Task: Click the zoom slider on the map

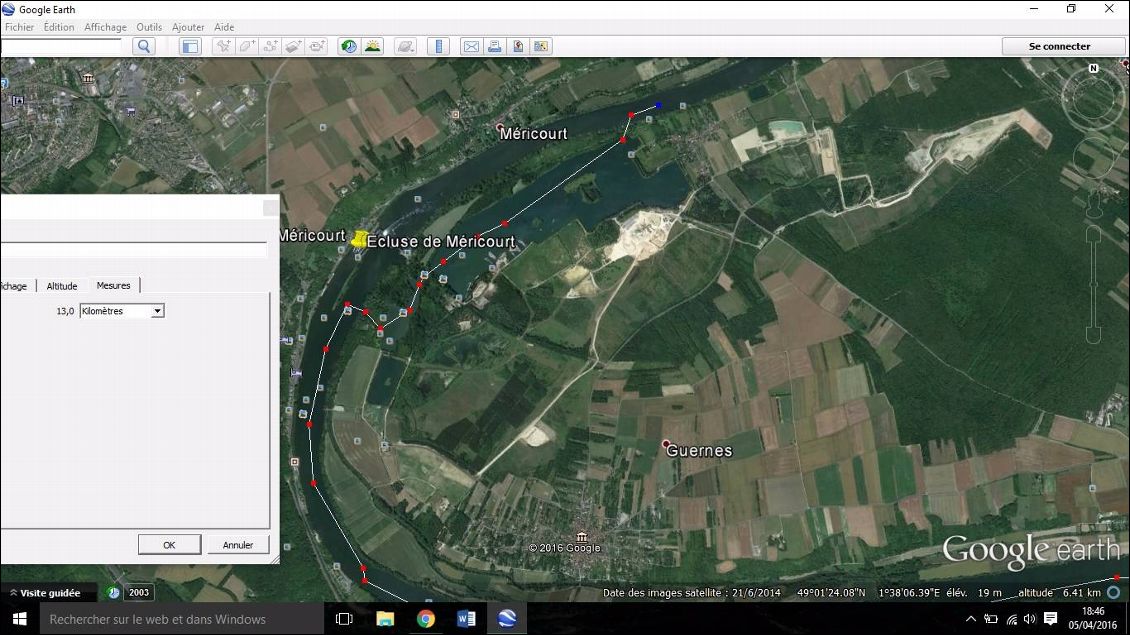Action: point(1093,283)
